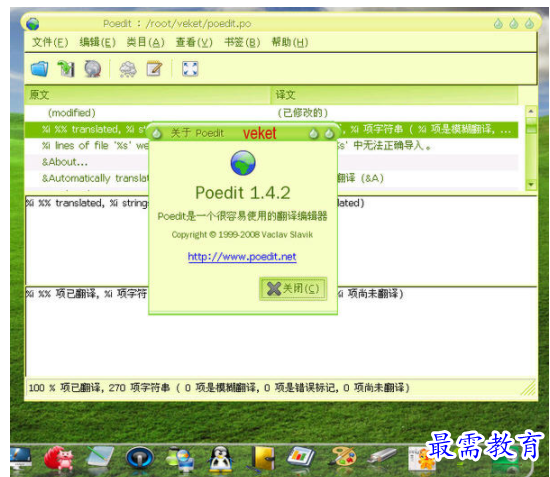Toggle the fuzzy translation cloud icon
This screenshot has width=550, height=477.
point(128,69)
